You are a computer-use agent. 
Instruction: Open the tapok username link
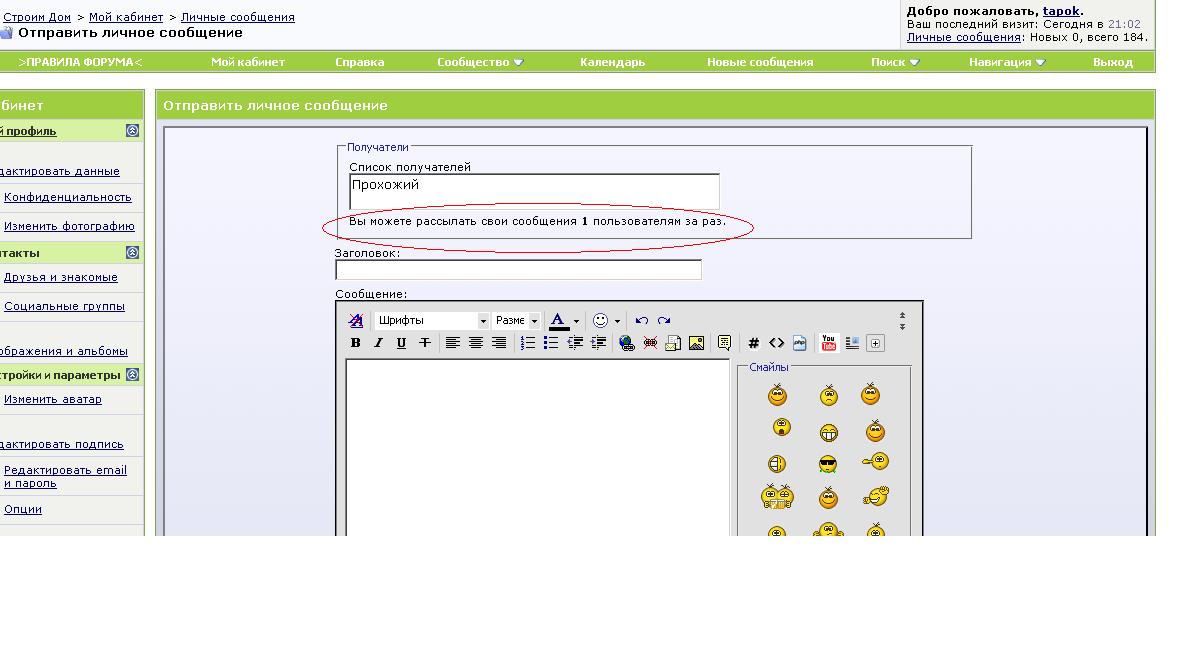[1061, 11]
